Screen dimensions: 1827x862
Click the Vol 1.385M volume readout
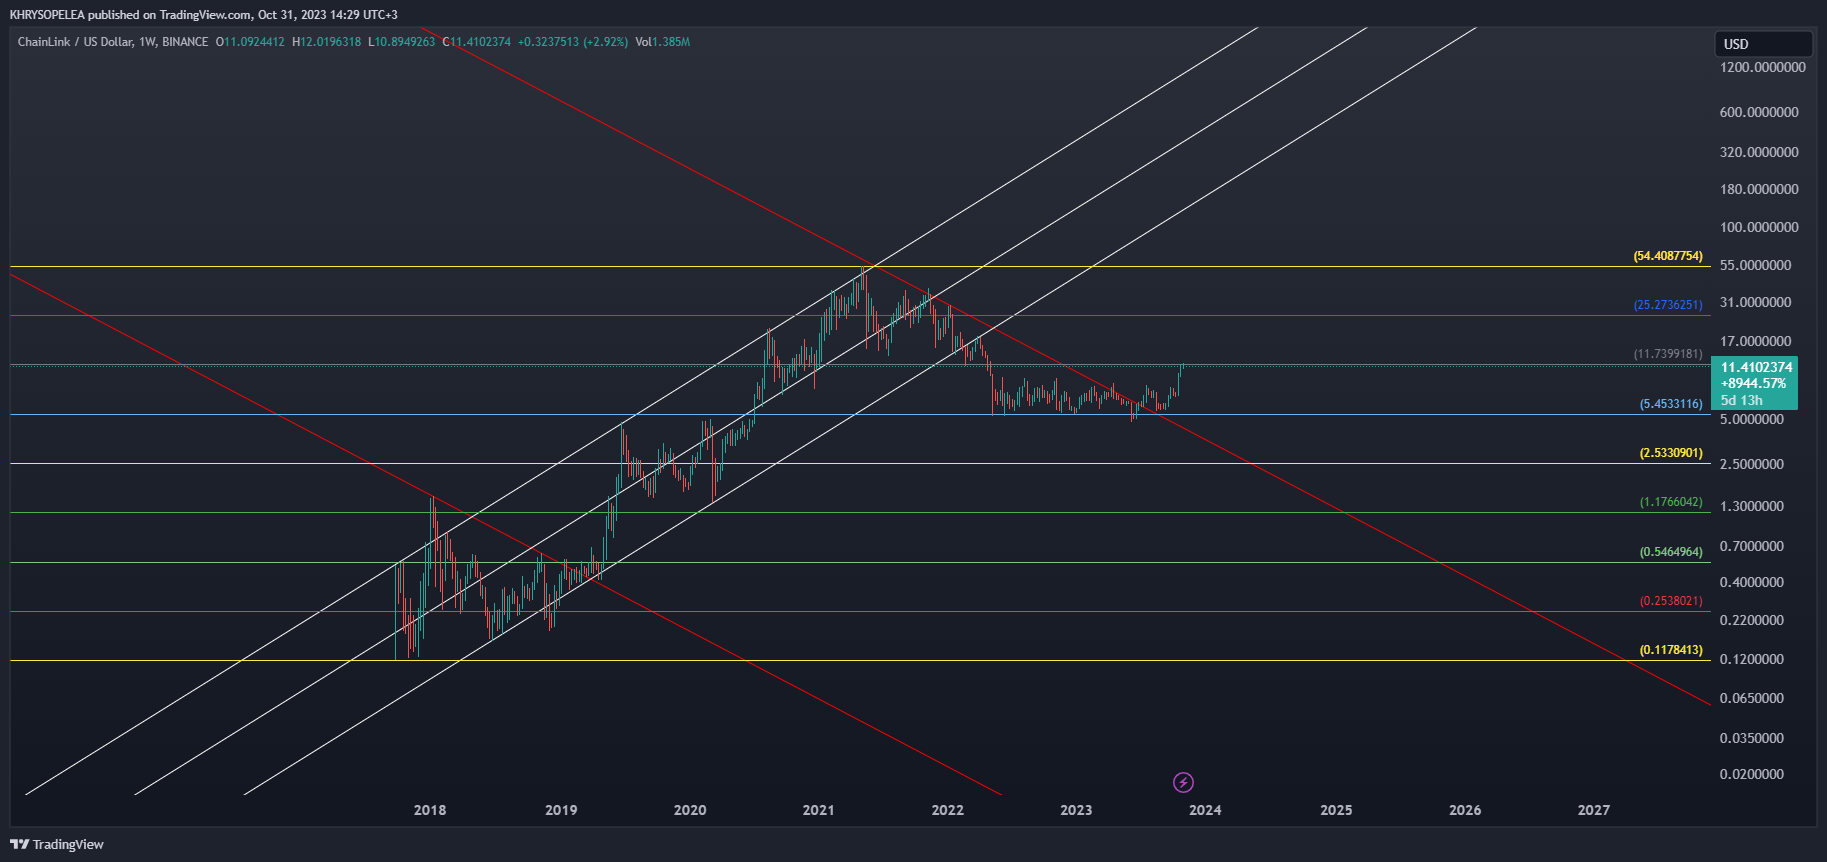tap(663, 42)
